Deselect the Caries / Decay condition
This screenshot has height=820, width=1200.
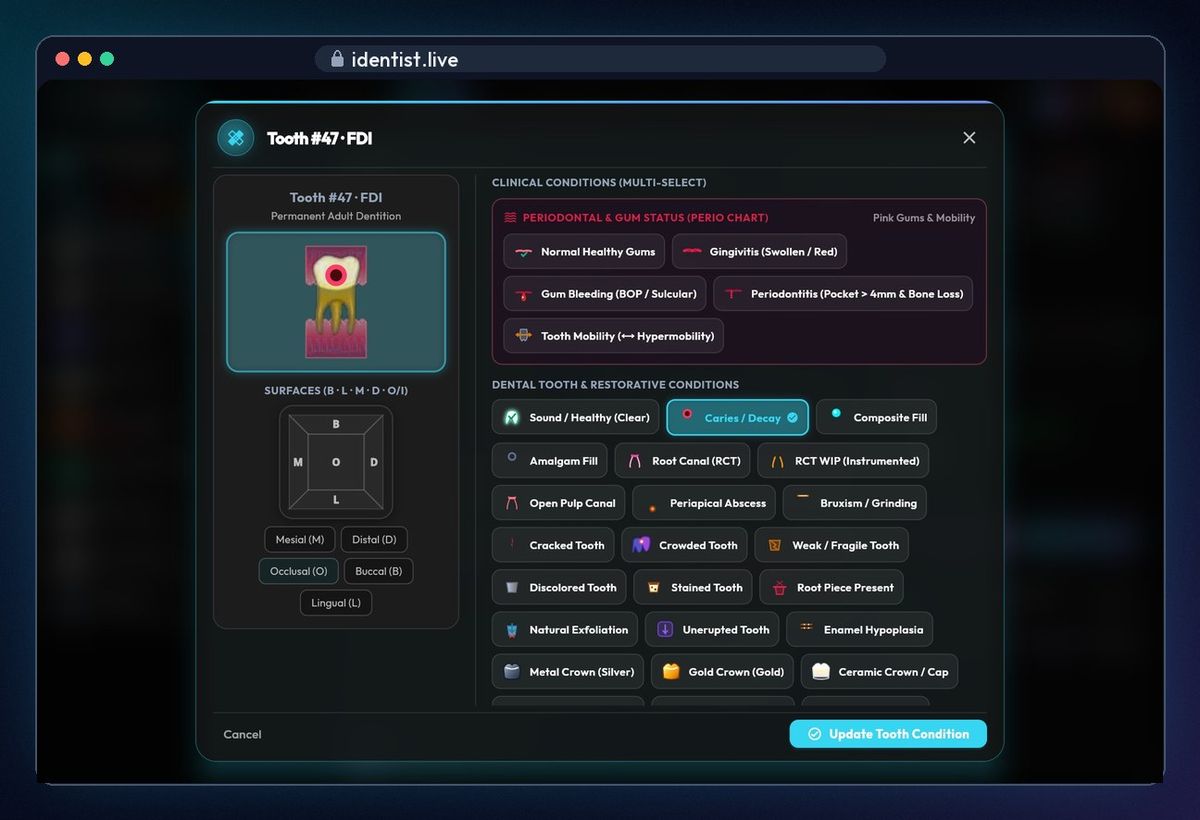[738, 417]
